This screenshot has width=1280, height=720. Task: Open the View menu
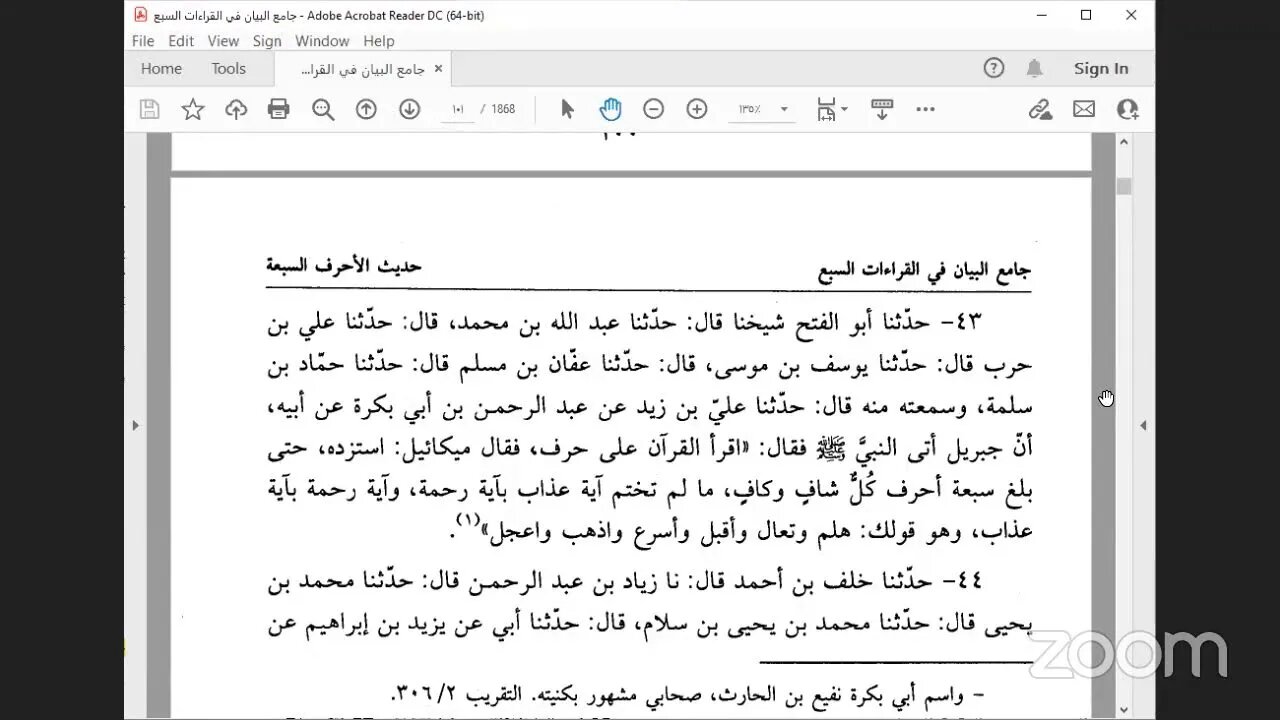(223, 41)
